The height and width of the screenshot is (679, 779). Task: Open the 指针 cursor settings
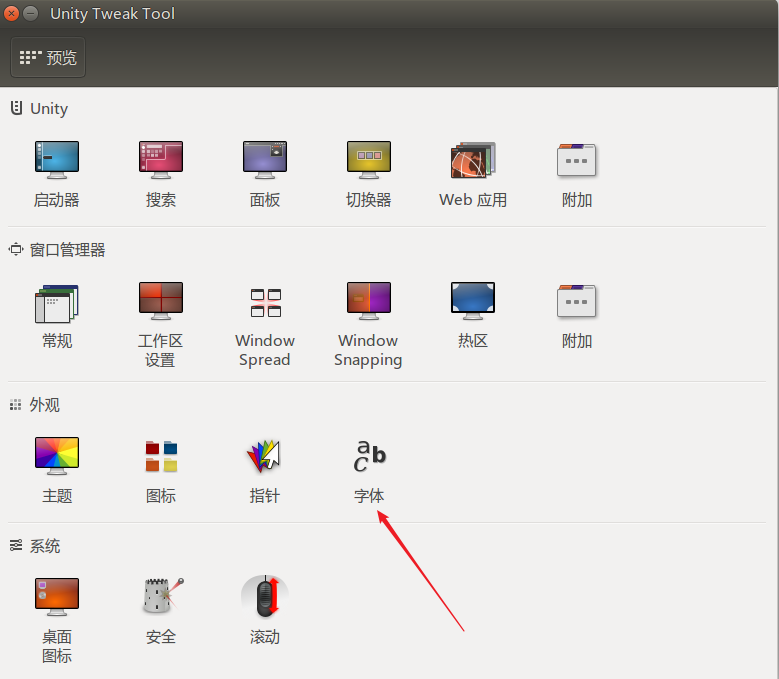(x=265, y=470)
